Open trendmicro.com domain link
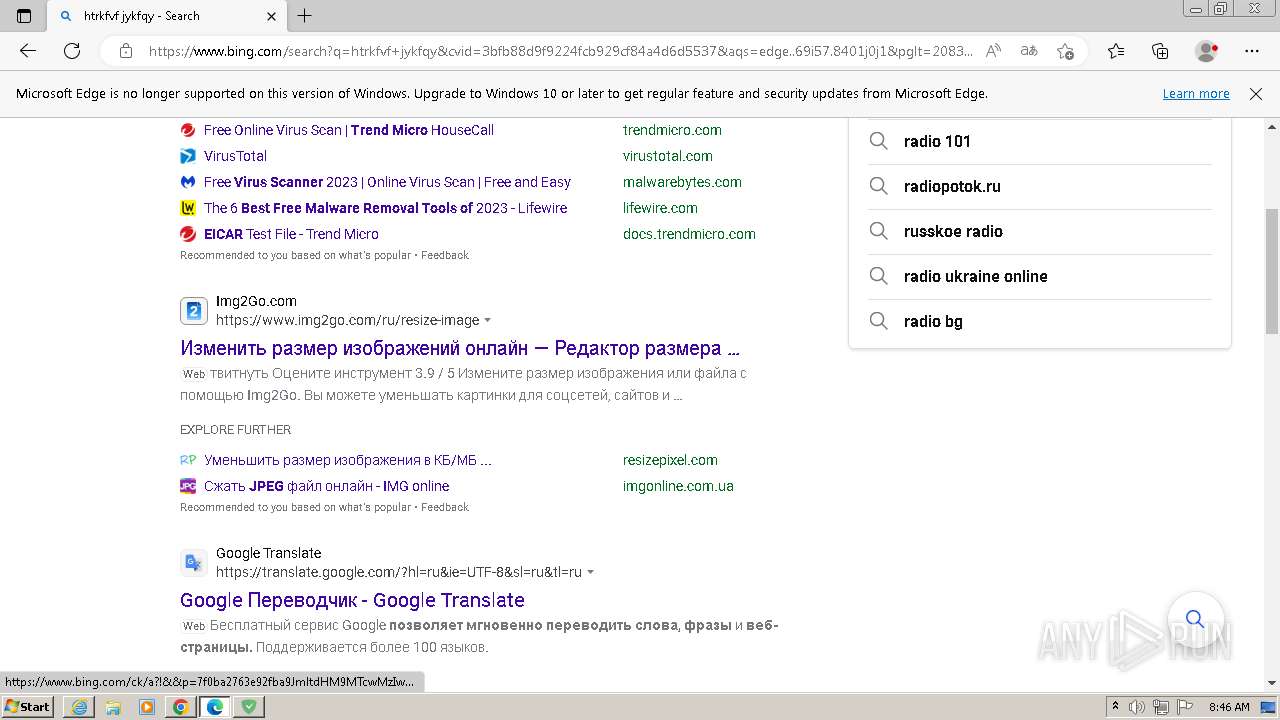The height and width of the screenshot is (720, 1280). pos(672,130)
